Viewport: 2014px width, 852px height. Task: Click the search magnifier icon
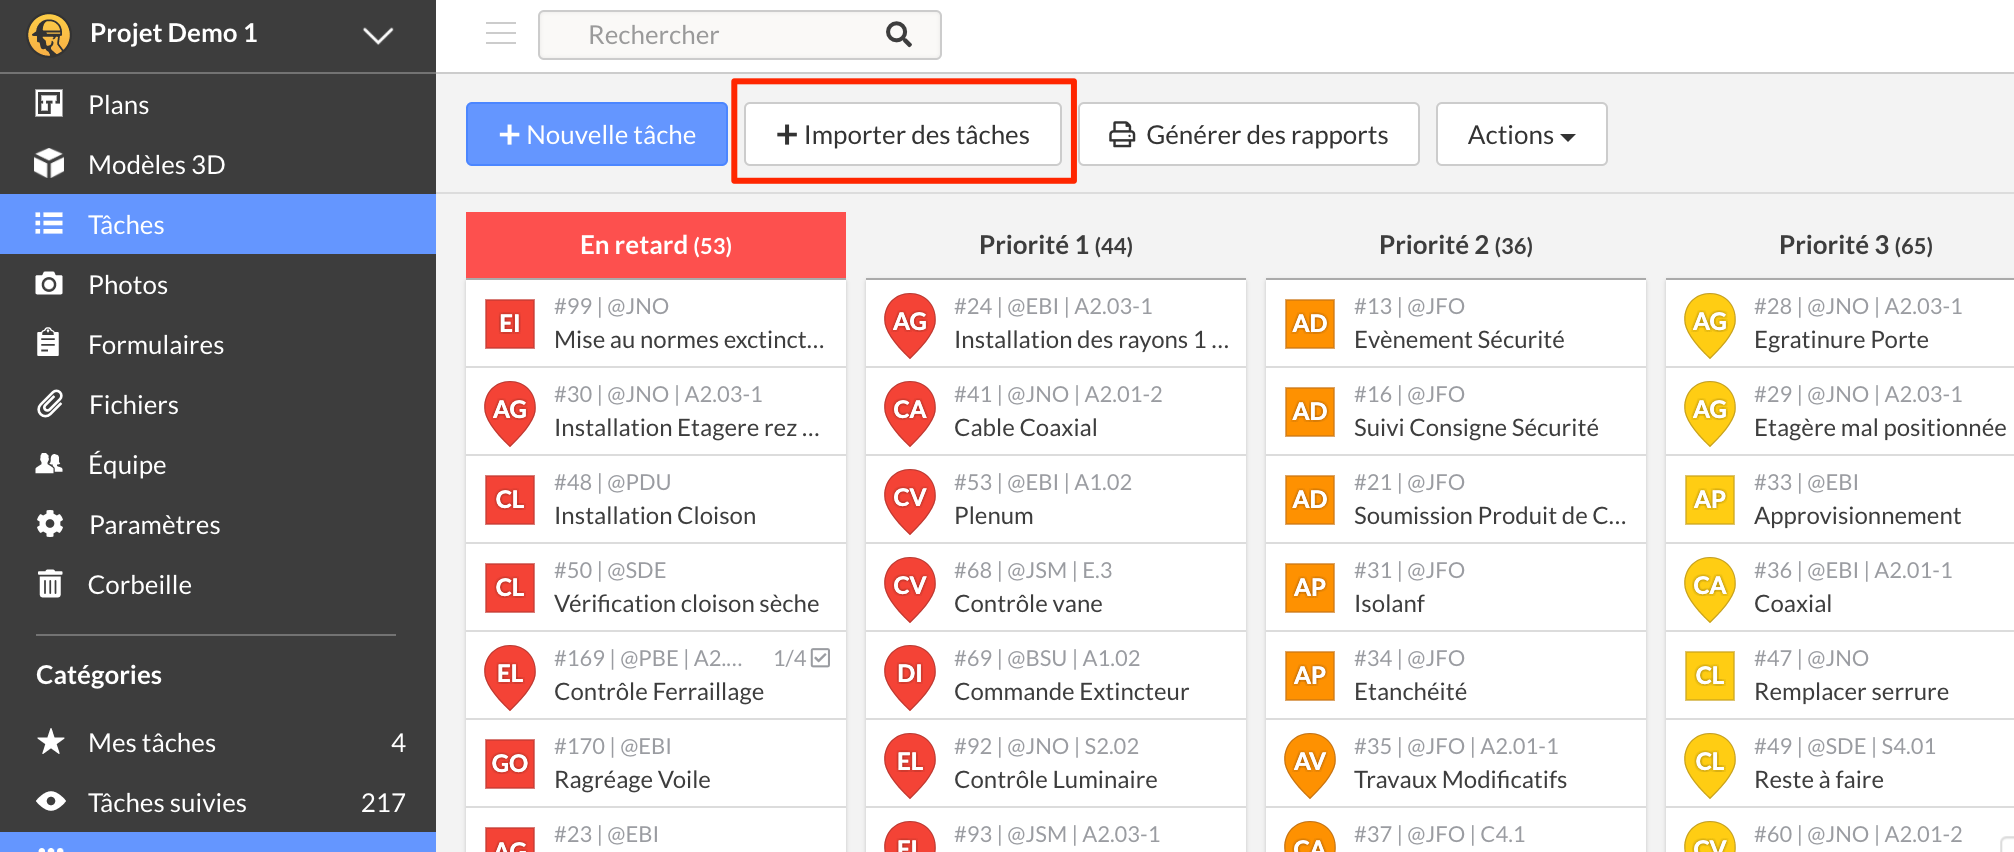coord(898,35)
